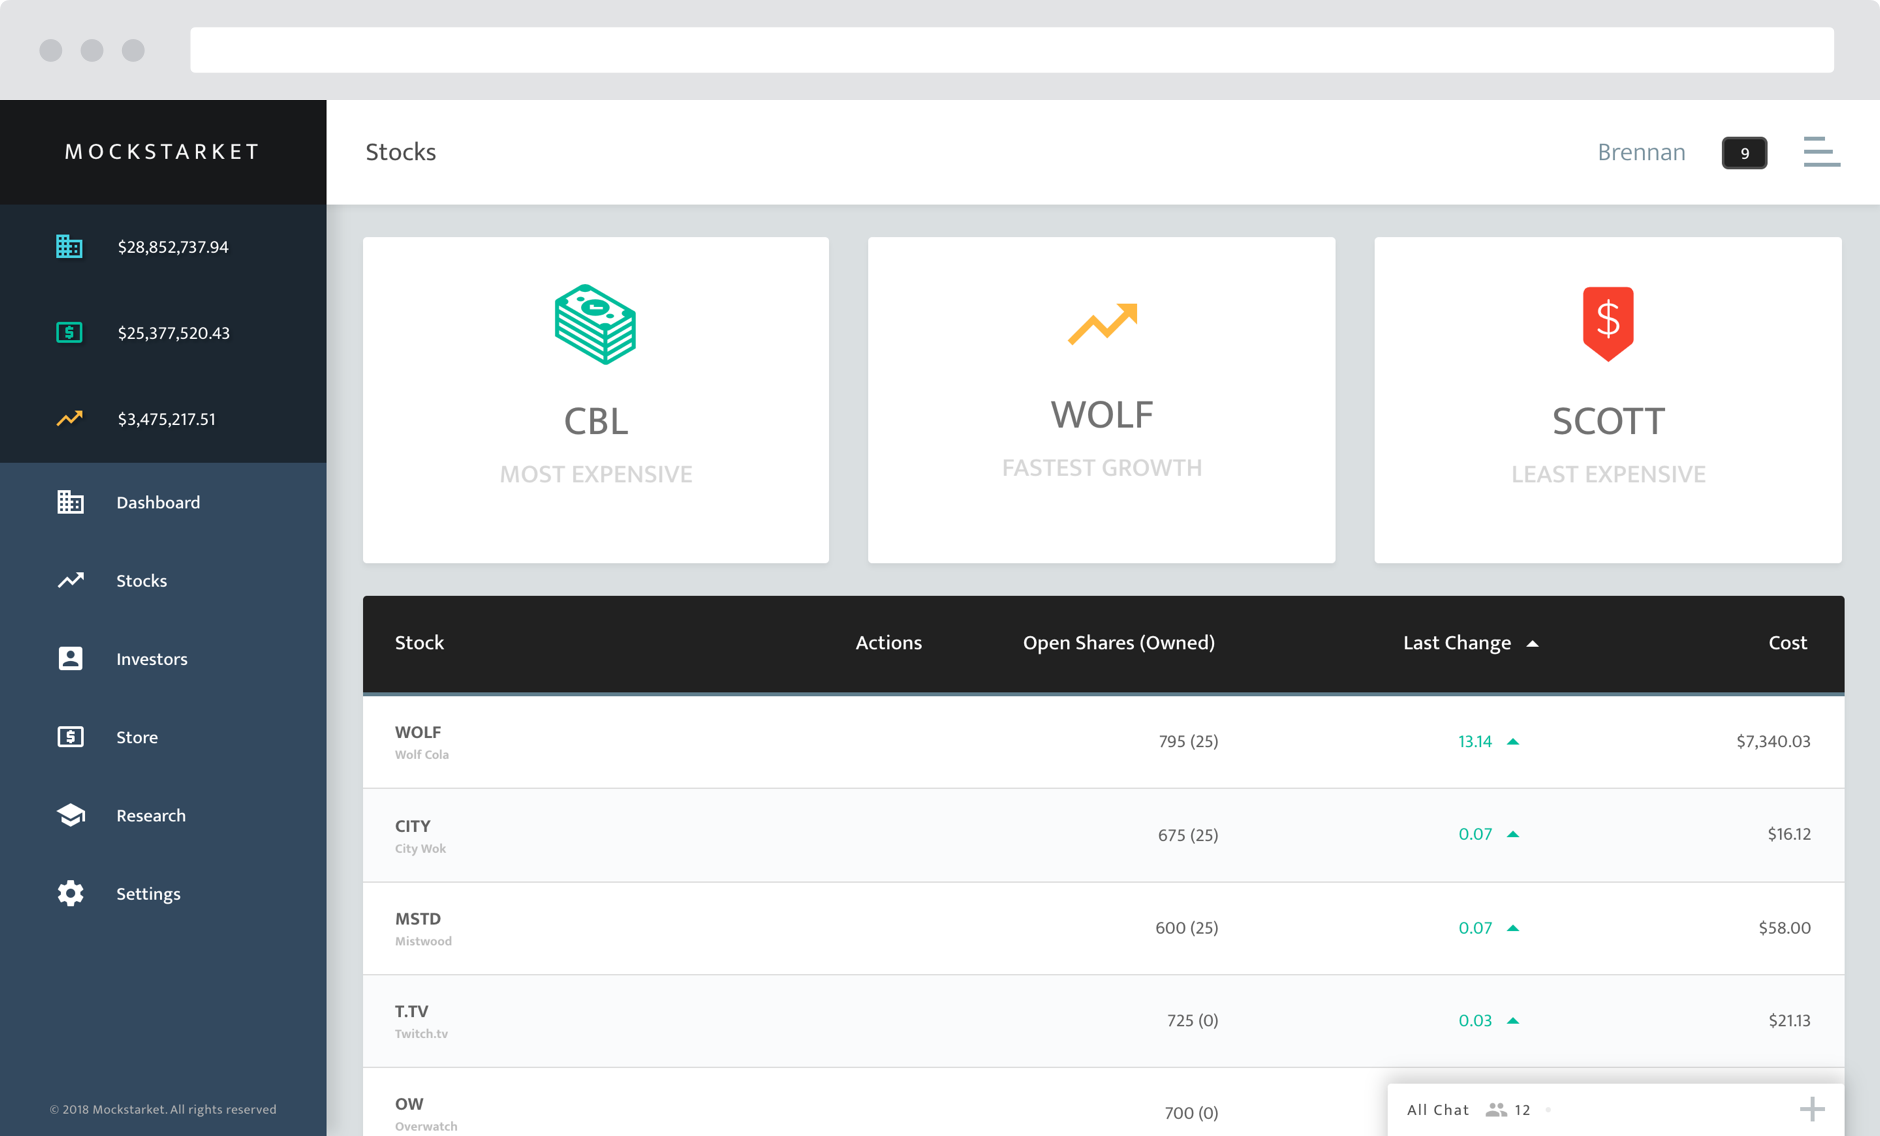Click the money stack icon above CBL
This screenshot has height=1136, width=1880.
(595, 324)
